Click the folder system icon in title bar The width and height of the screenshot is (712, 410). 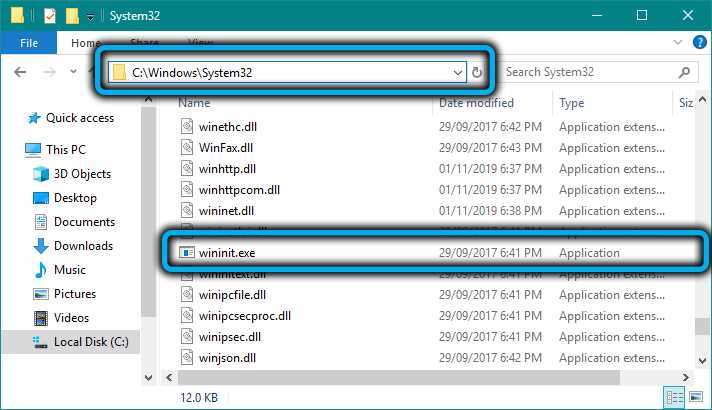coord(17,15)
